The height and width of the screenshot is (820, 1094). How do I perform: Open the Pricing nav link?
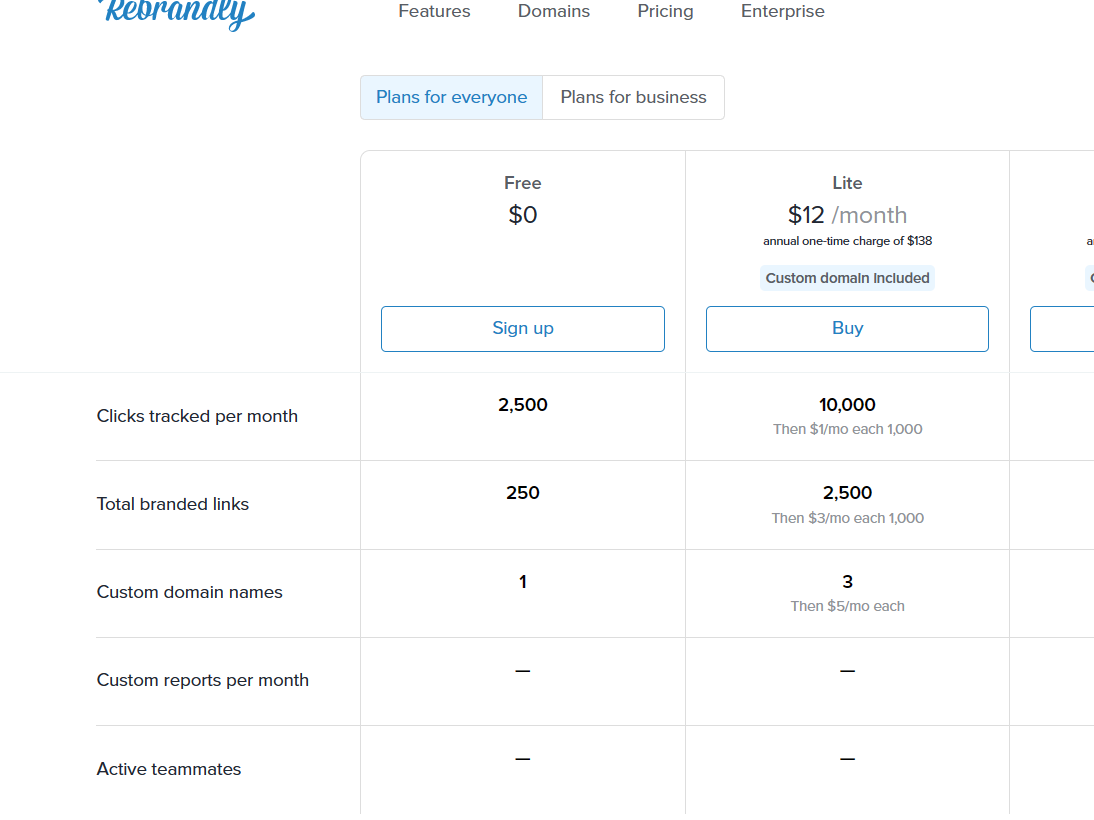665,12
